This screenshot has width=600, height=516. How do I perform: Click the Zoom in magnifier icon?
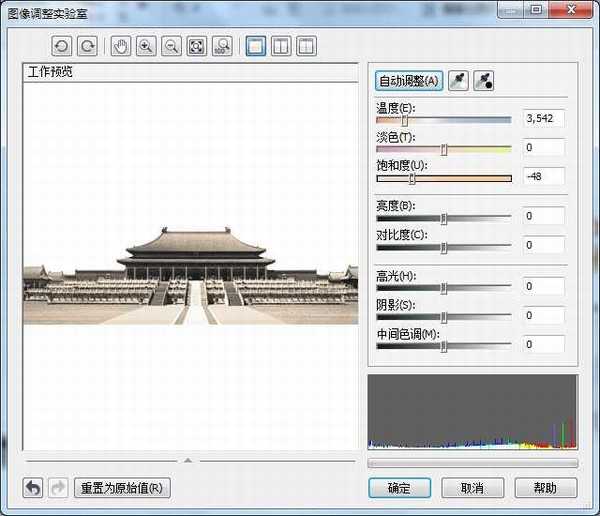146,46
